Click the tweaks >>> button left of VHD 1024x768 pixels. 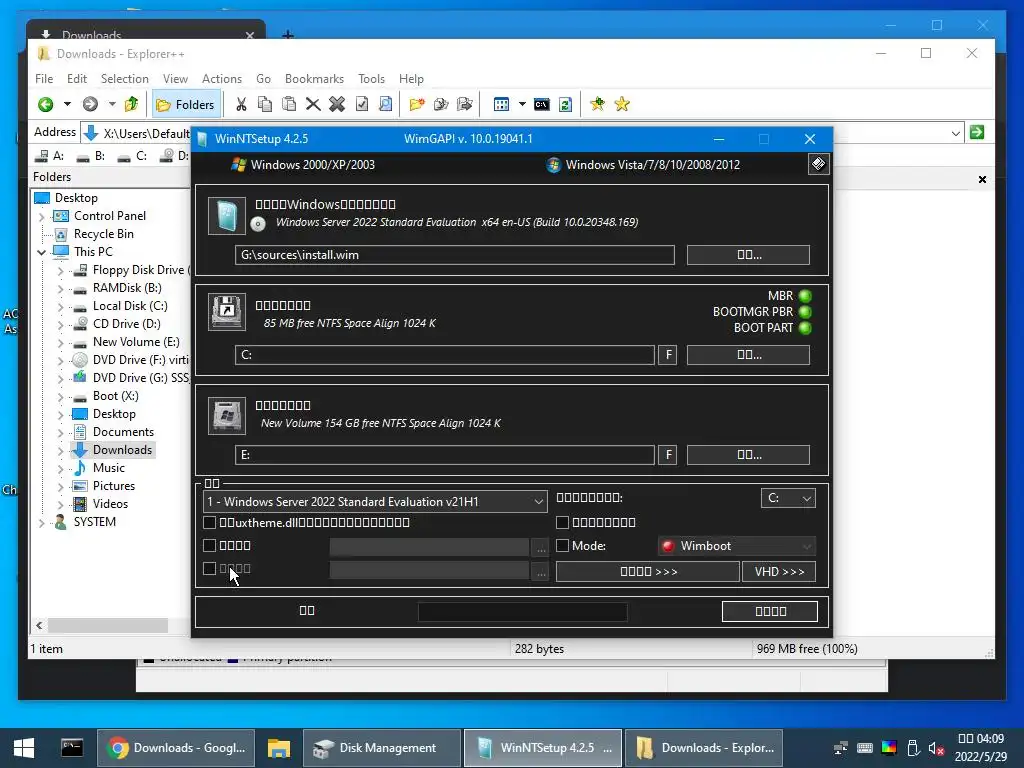(648, 571)
